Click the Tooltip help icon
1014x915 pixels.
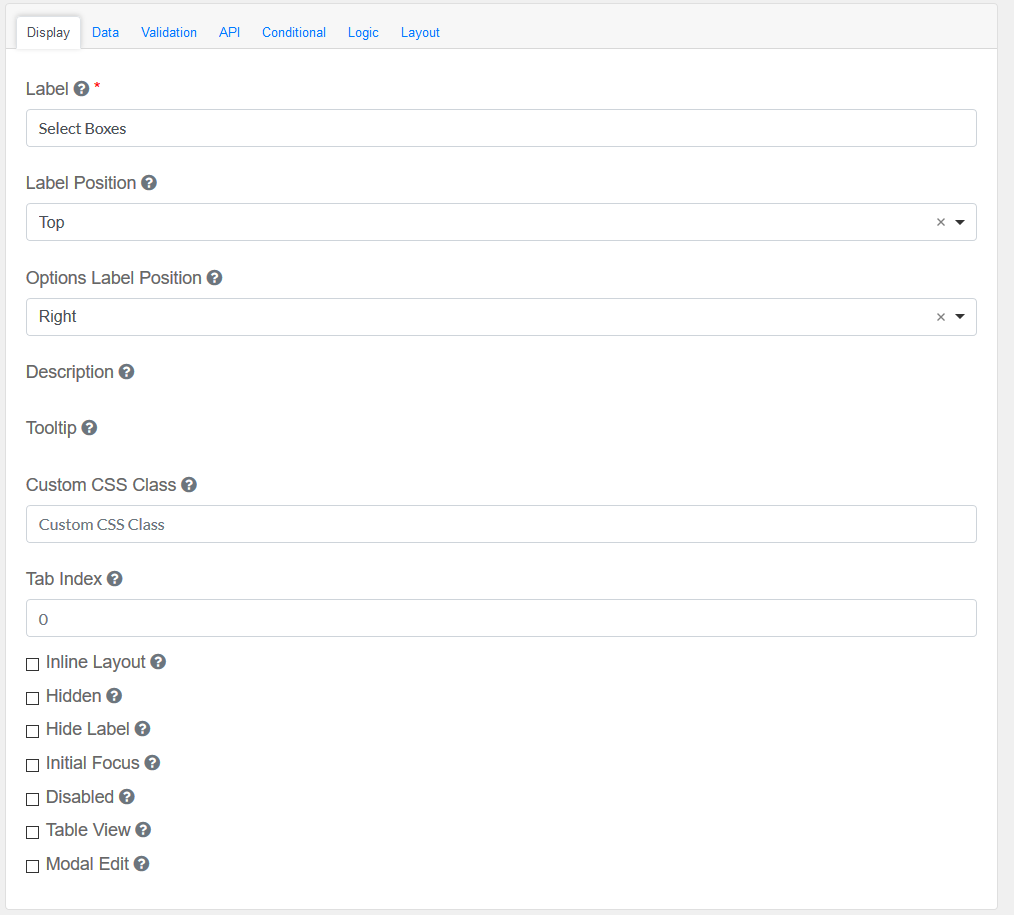[89, 428]
